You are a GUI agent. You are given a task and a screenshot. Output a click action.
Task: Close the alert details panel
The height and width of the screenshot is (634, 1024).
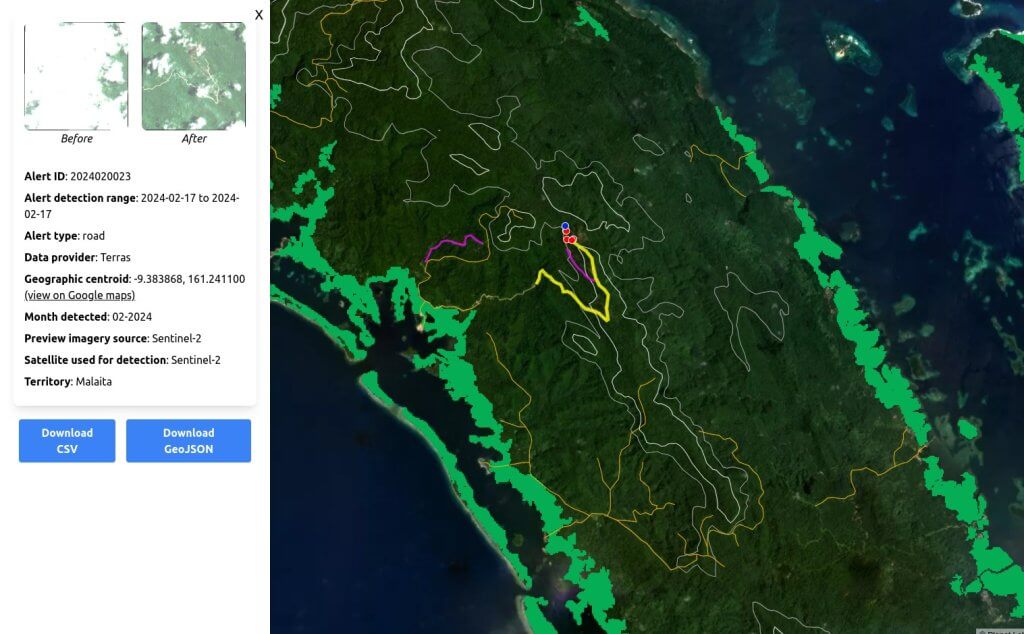click(x=259, y=14)
